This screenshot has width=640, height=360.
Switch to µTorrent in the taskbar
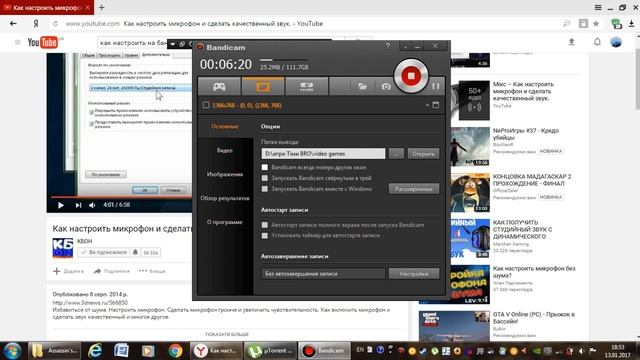pyautogui.click(x=270, y=351)
